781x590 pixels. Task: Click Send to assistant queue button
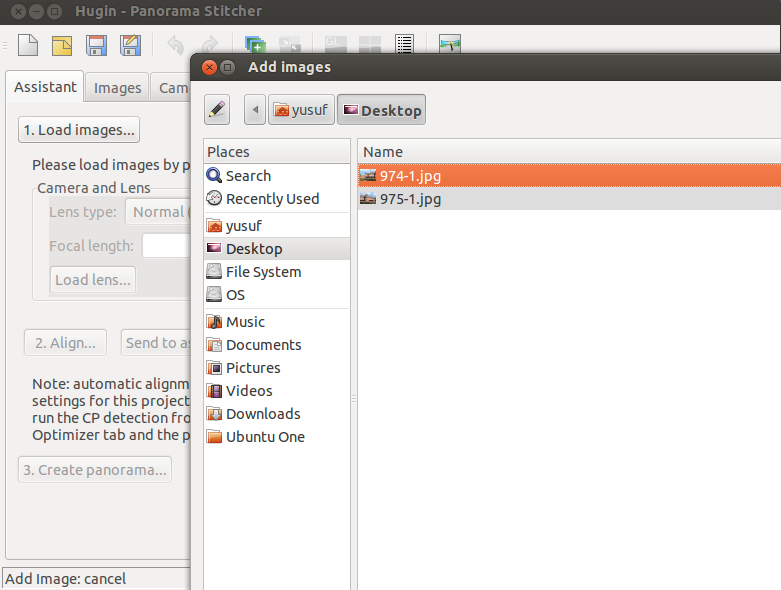[156, 343]
